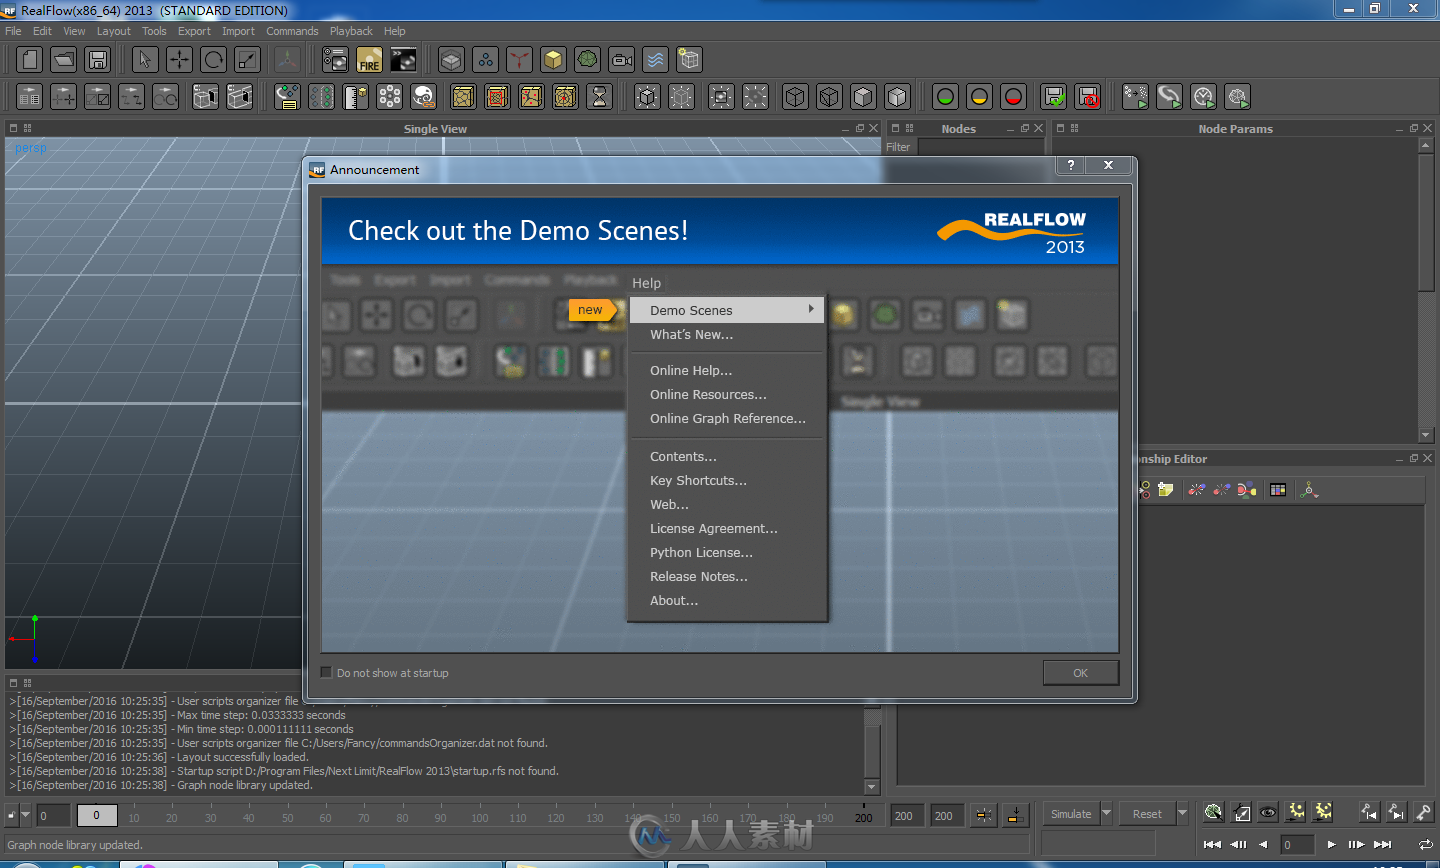Click the hourglass icon in second toolbar
The image size is (1440, 868).
[x=599, y=97]
